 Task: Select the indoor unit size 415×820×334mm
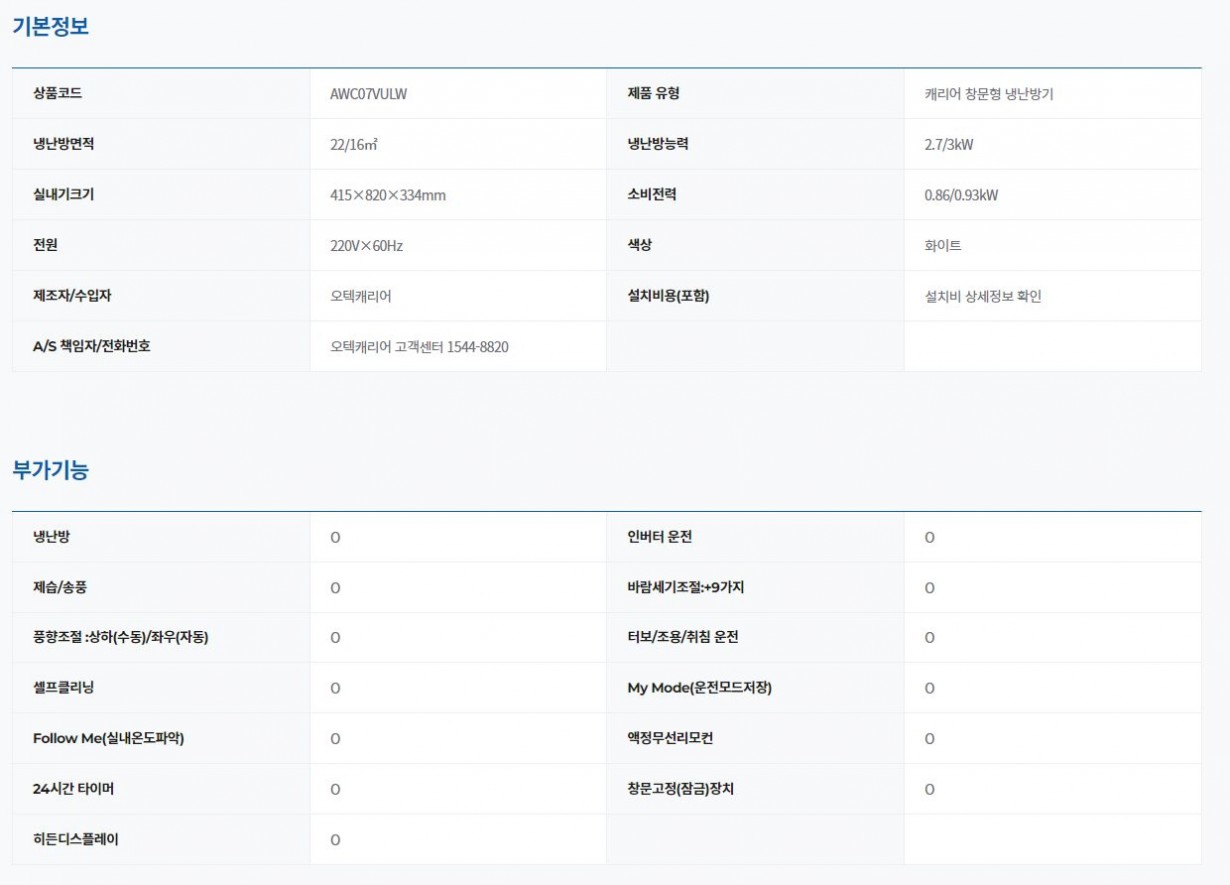point(387,195)
